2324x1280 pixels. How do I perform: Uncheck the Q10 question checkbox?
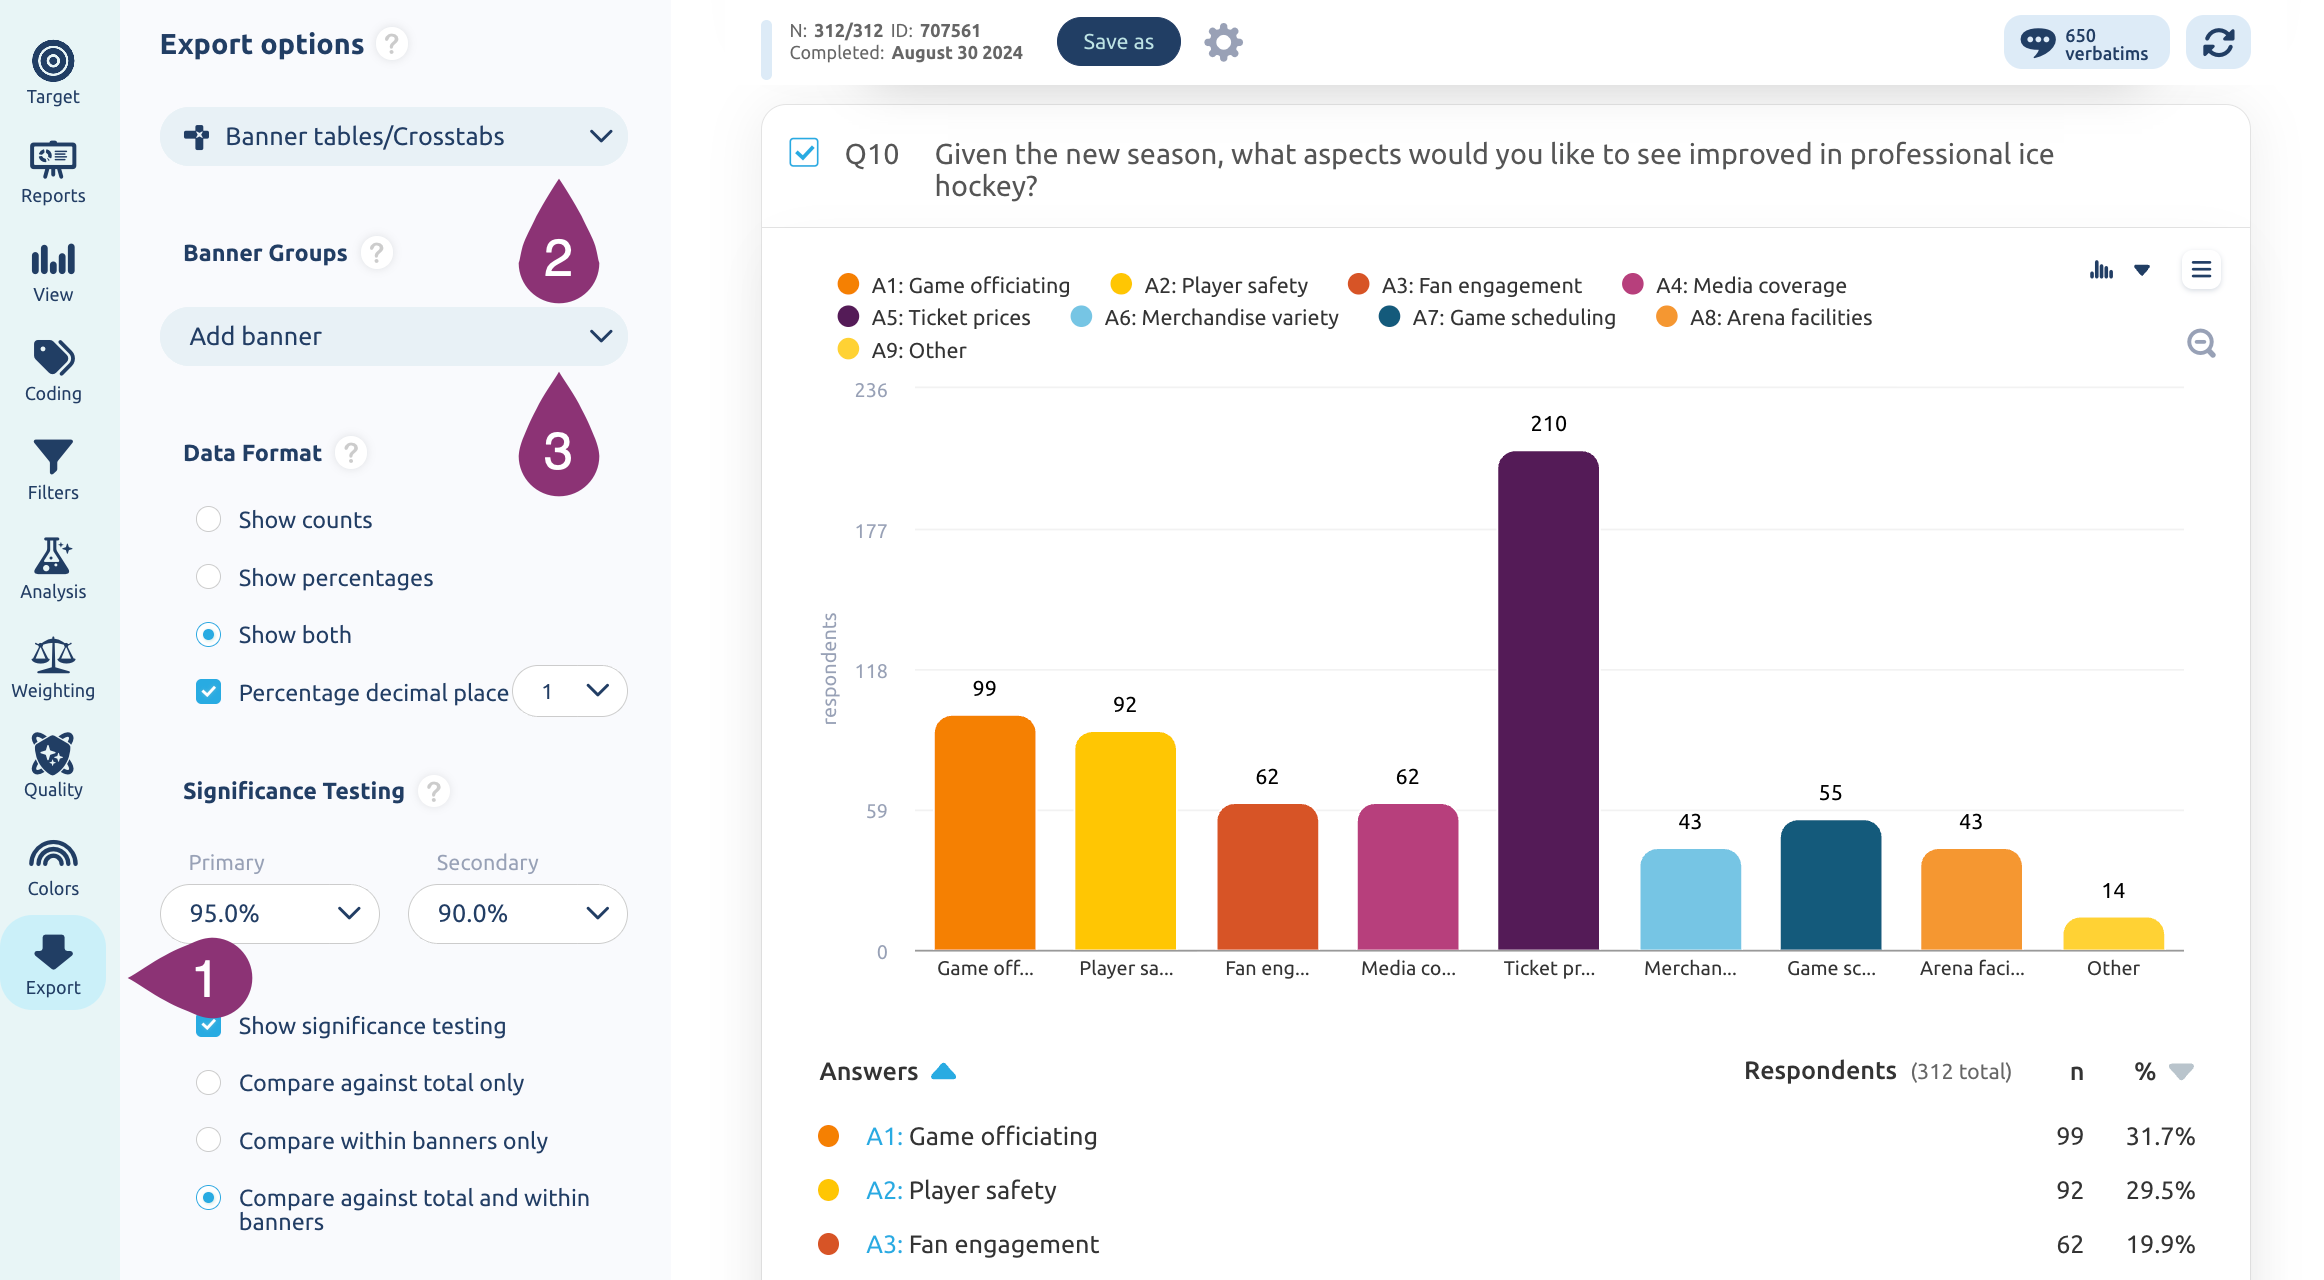[x=804, y=153]
